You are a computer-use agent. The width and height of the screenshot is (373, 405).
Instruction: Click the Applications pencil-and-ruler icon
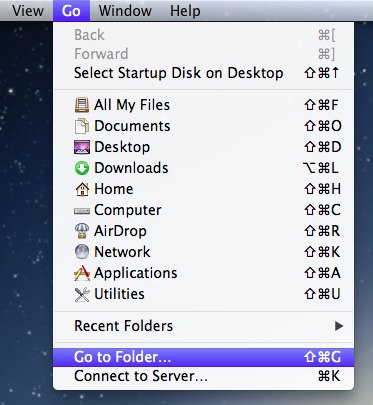click(x=82, y=273)
